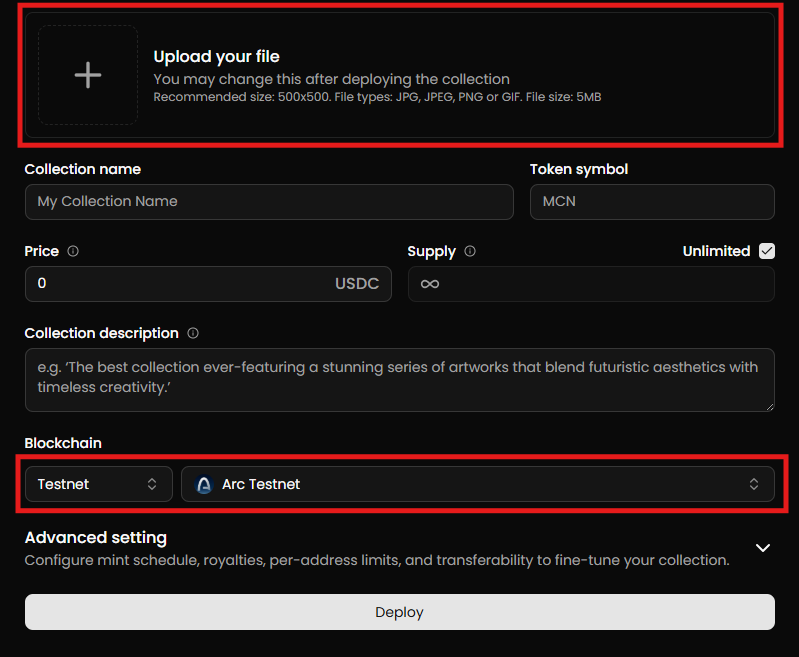Select the Price input field
This screenshot has height=657, width=799.
[180, 284]
